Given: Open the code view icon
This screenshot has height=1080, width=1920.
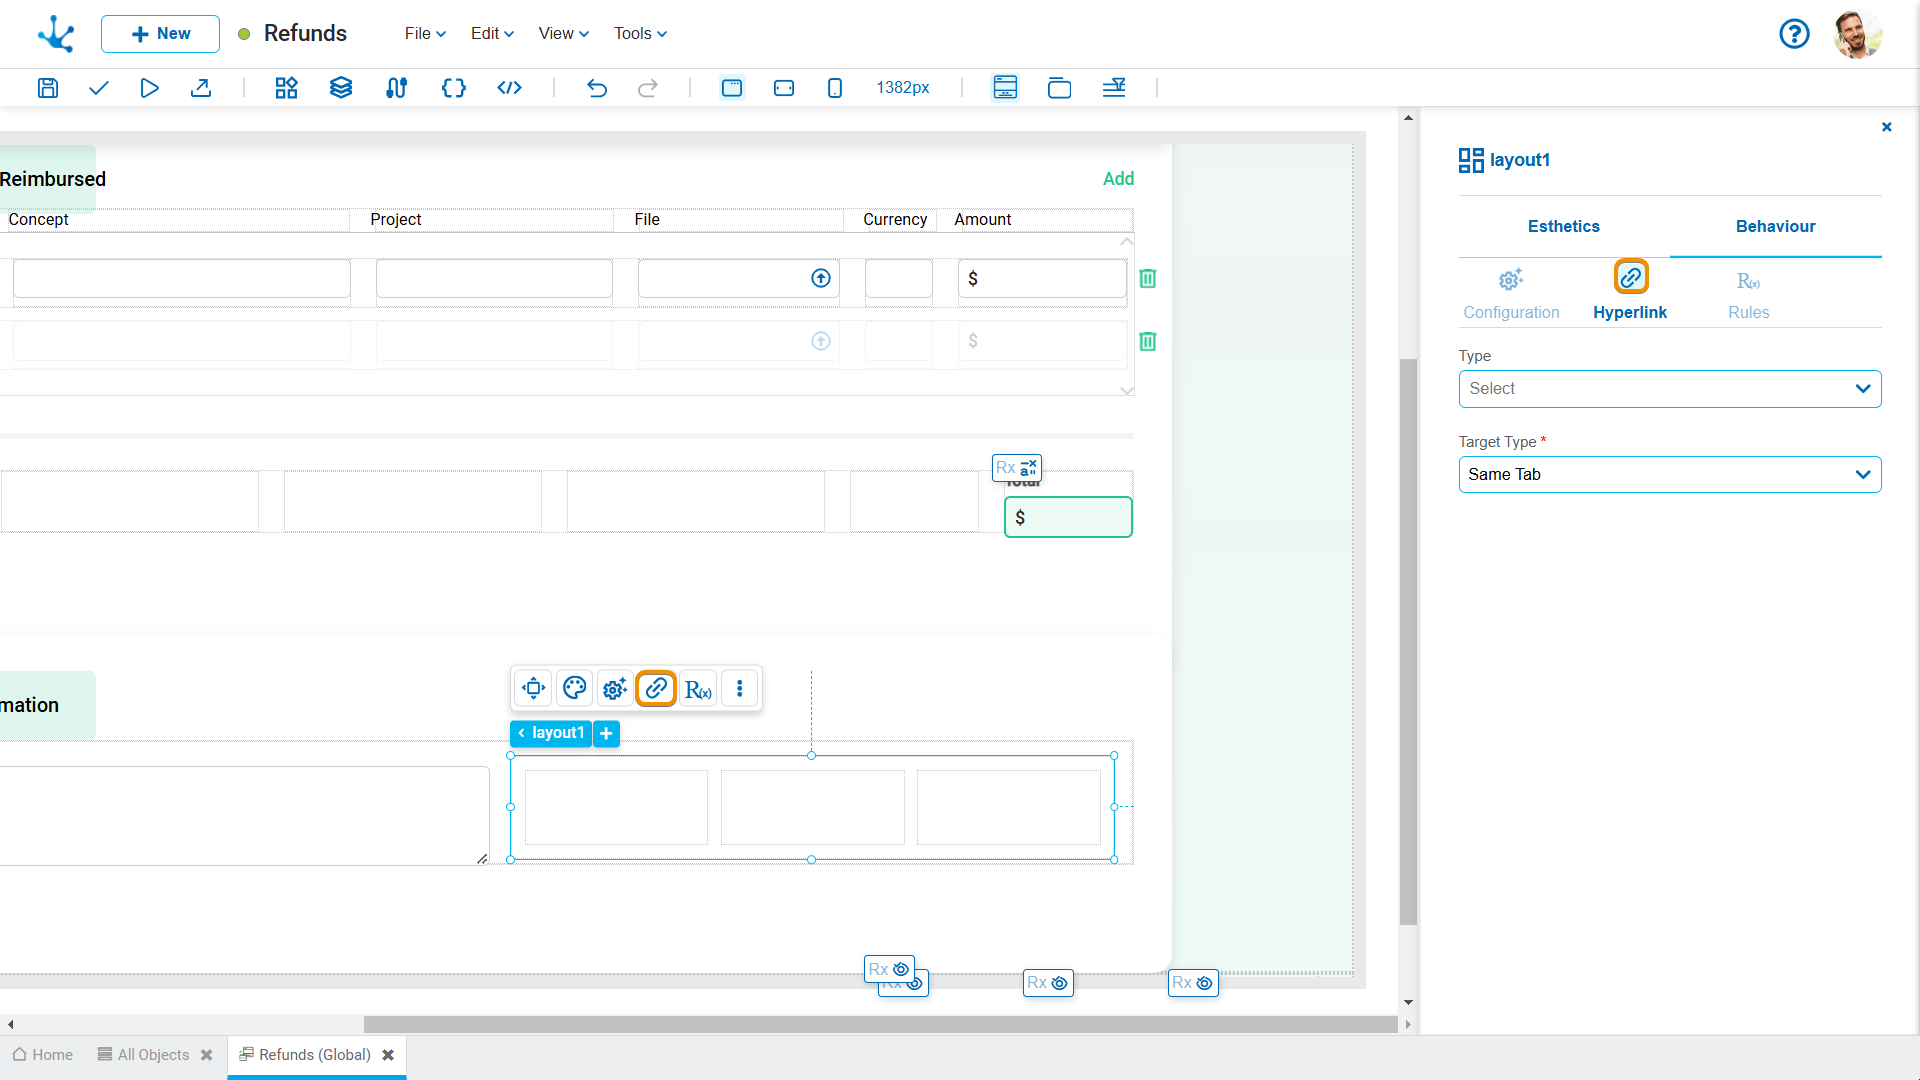Looking at the screenshot, I should [x=509, y=88].
